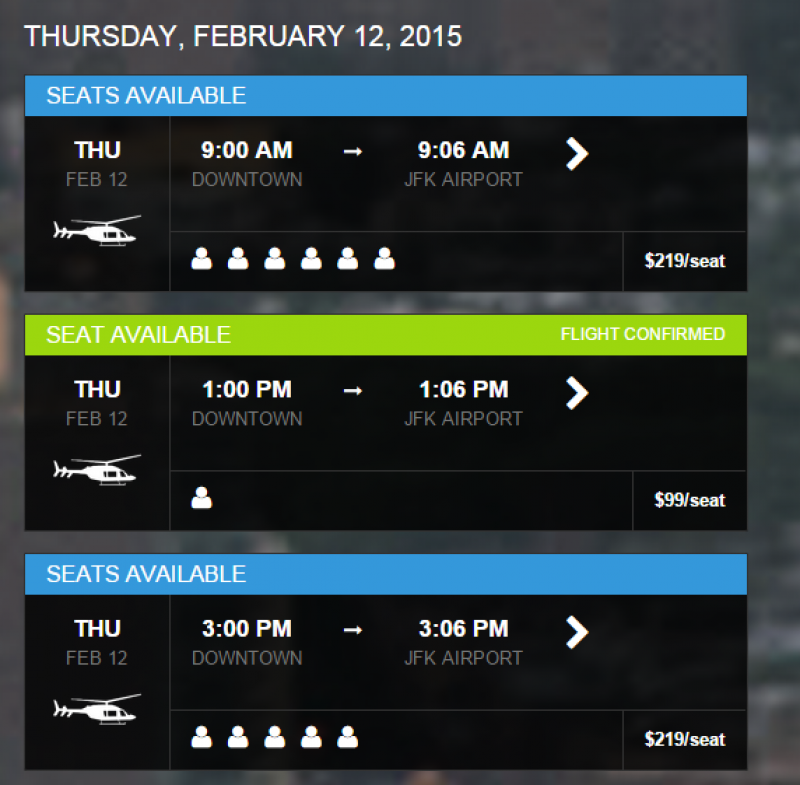Click helicopter icon on 9:00 AM flight

pyautogui.click(x=97, y=231)
